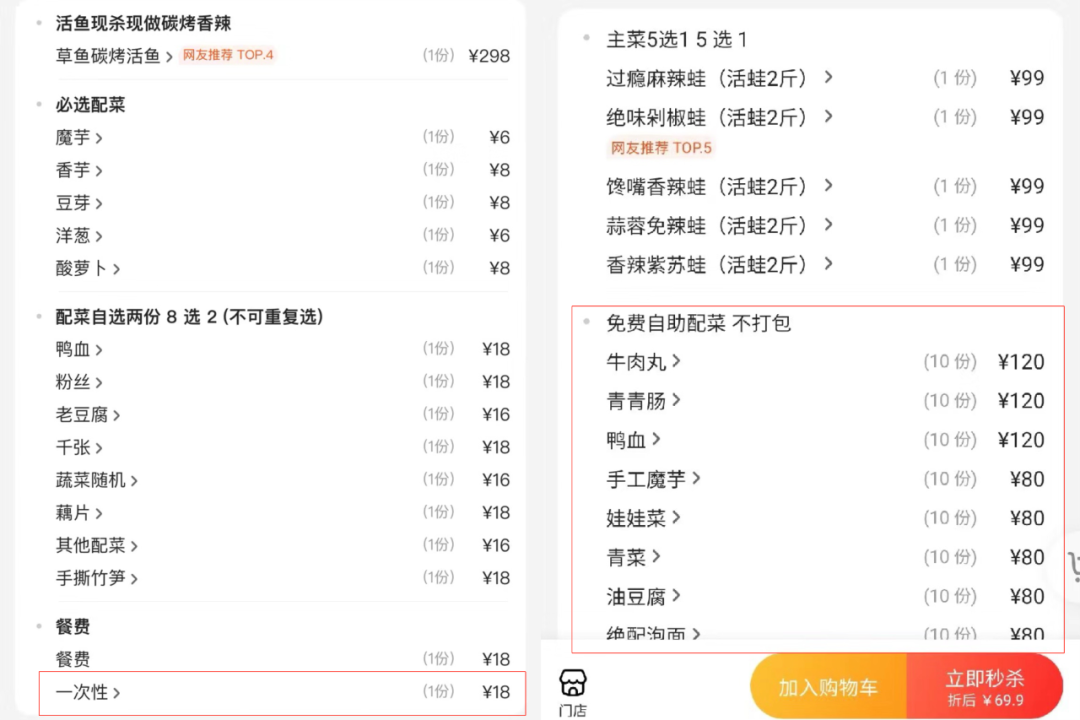This screenshot has width=1080, height=720.
Task: Click the 加入购物车 button
Action: coord(828,687)
